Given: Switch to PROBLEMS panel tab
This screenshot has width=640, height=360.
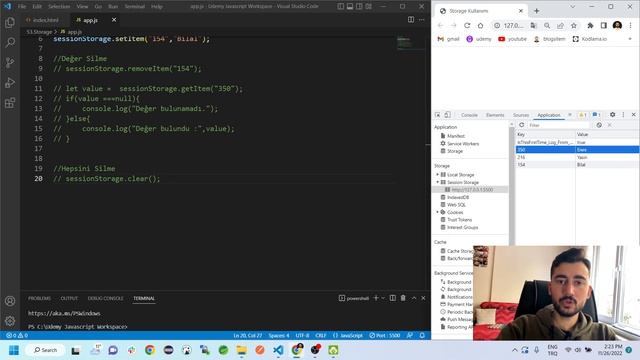Looking at the screenshot, I should [x=40, y=298].
